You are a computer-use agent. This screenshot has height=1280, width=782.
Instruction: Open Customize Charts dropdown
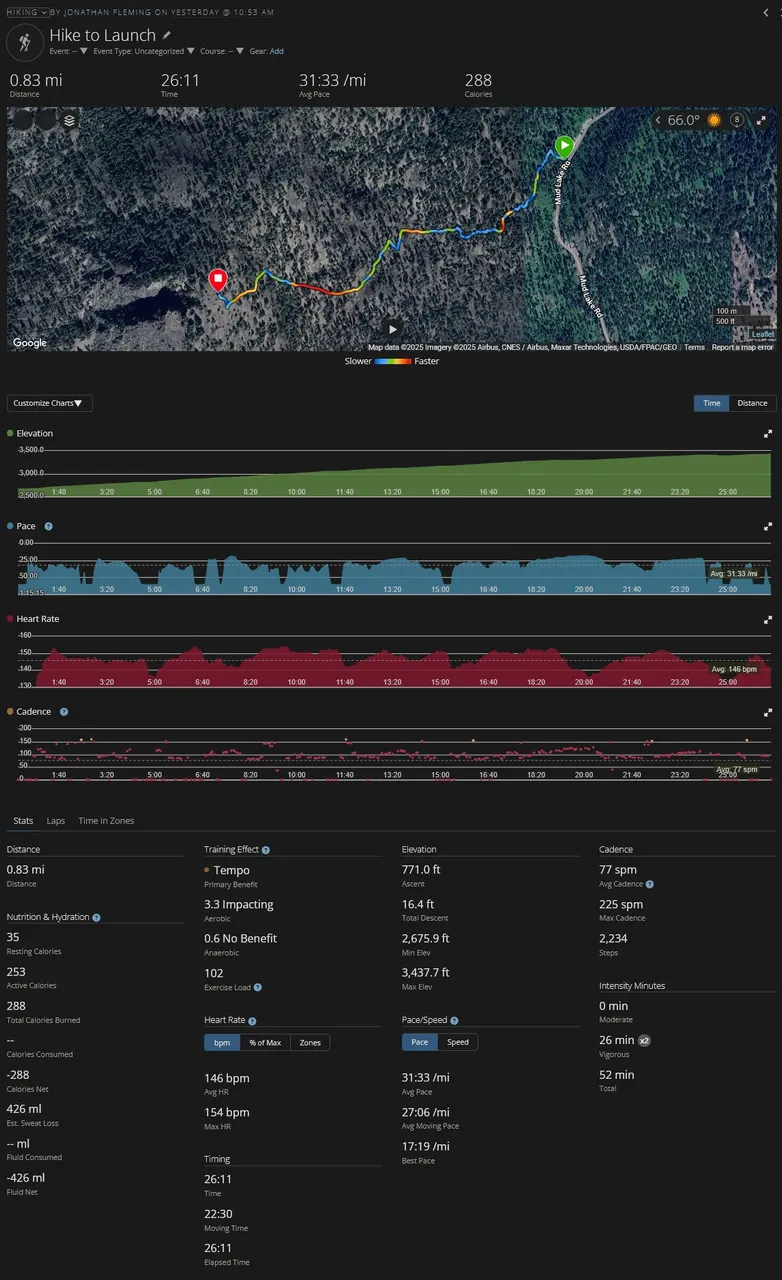click(x=50, y=403)
